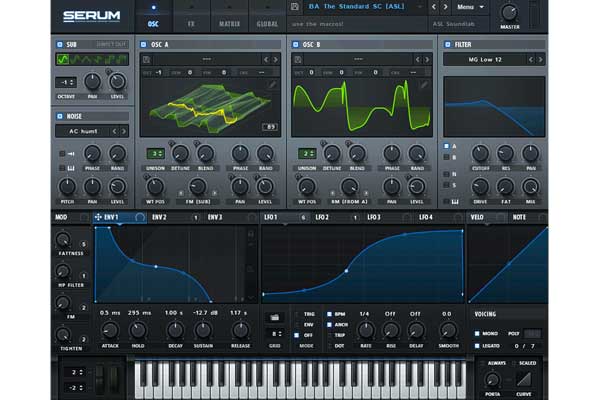Enable the LEGATO checkbox

point(477,346)
